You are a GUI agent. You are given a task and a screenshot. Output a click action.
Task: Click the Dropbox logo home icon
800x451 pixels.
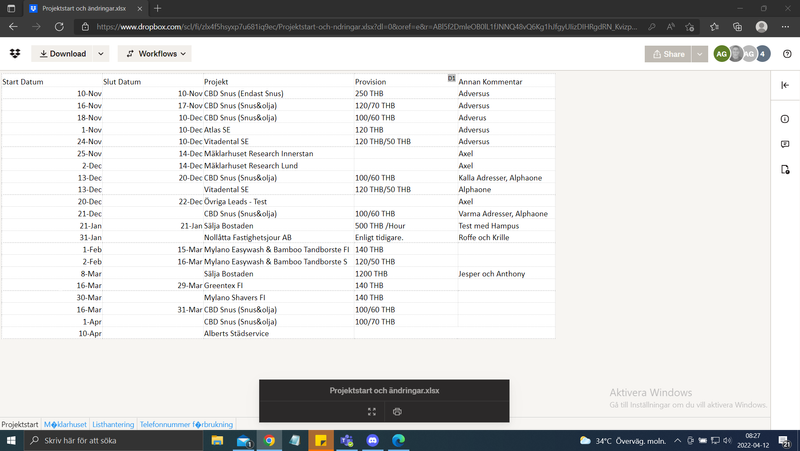(x=15, y=54)
